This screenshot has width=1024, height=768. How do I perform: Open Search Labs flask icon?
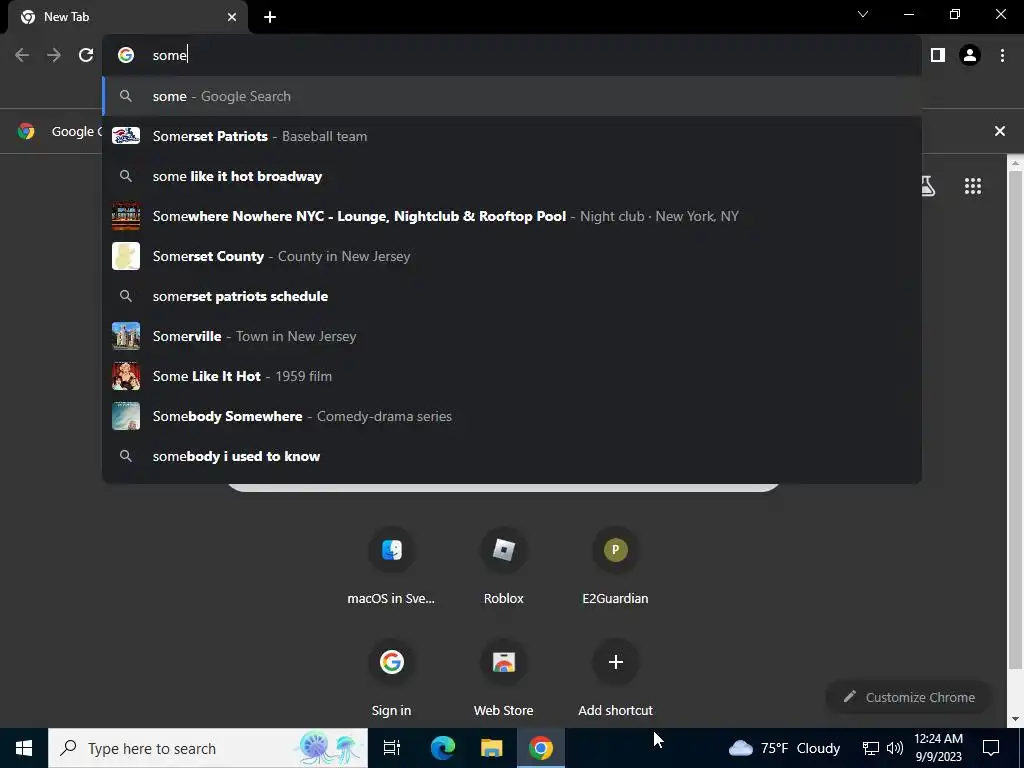(x=929, y=186)
